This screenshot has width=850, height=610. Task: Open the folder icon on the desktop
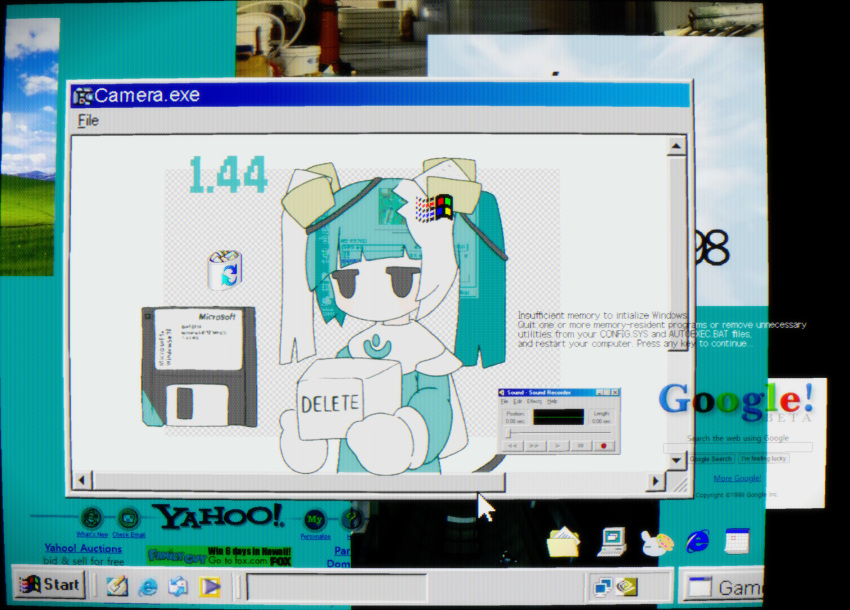coord(563,542)
